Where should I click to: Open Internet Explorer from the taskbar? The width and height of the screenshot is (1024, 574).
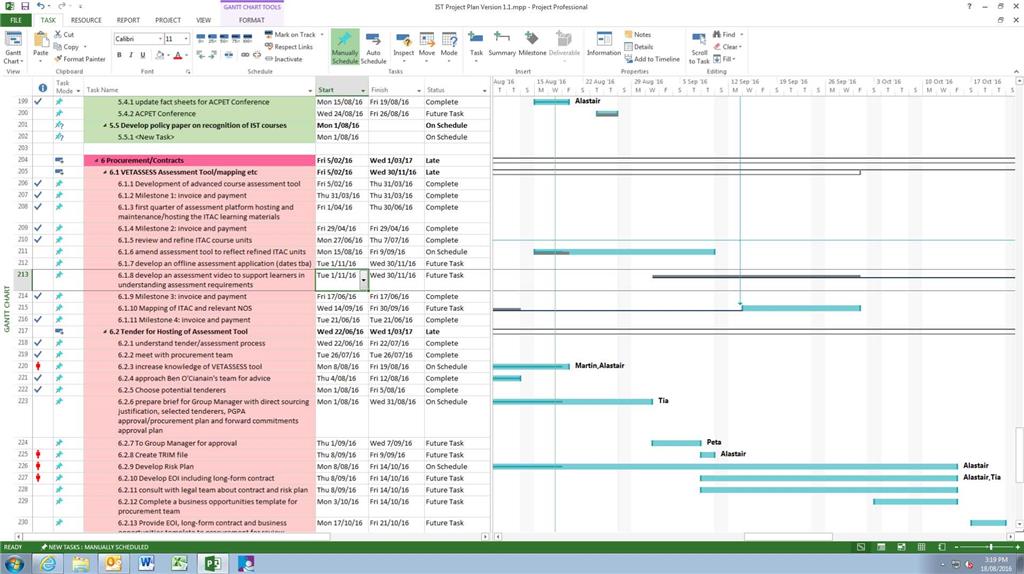48,564
